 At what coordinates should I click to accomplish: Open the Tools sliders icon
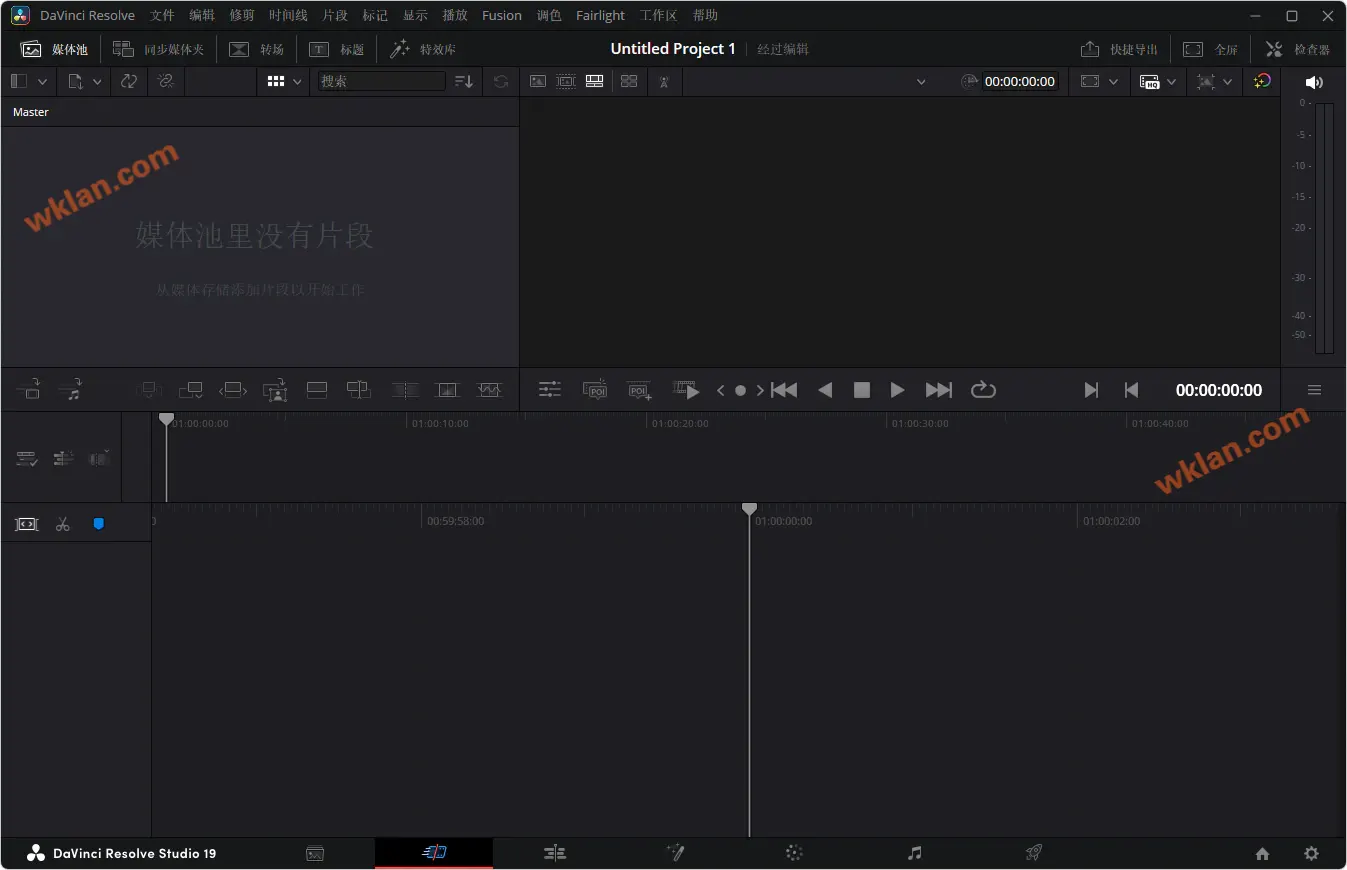pyautogui.click(x=550, y=390)
